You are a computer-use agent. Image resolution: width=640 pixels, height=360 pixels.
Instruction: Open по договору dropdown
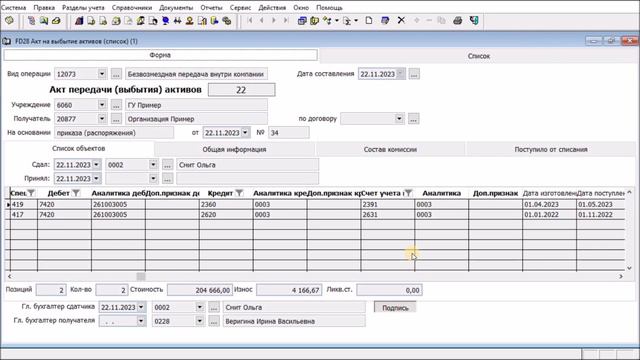399,119
